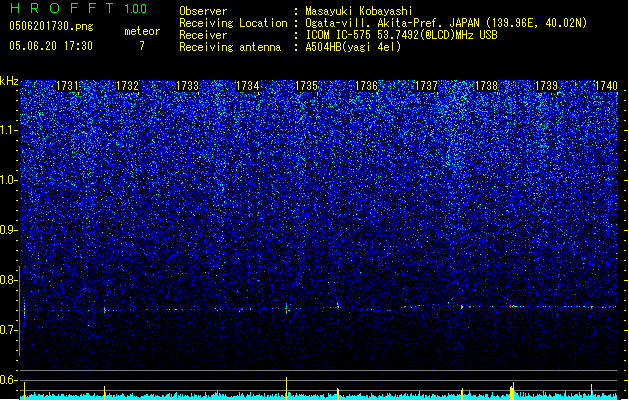Click the 0.6 kHz frequency label

8,380
